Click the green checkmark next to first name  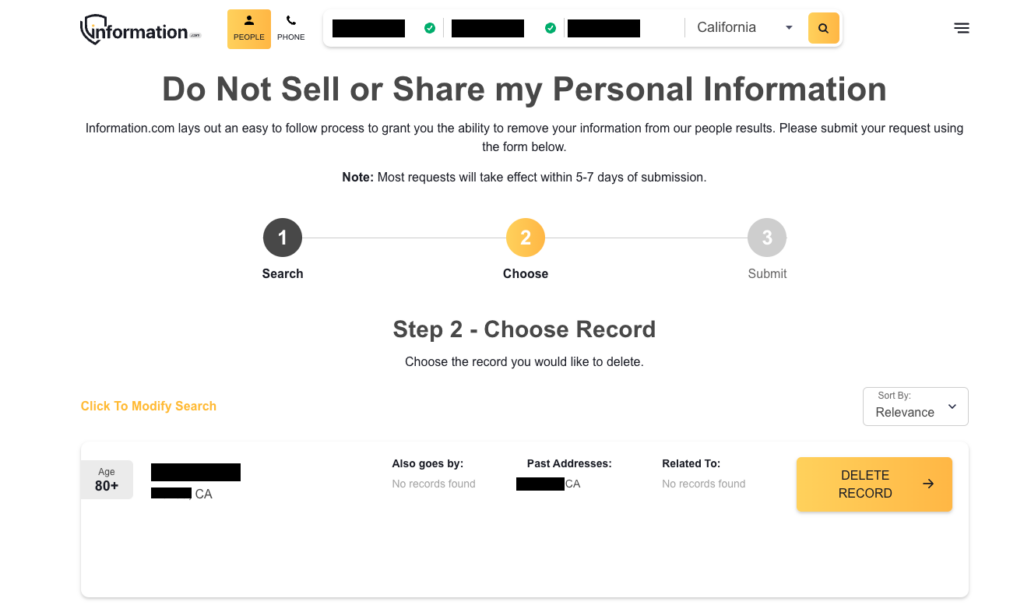tap(429, 27)
